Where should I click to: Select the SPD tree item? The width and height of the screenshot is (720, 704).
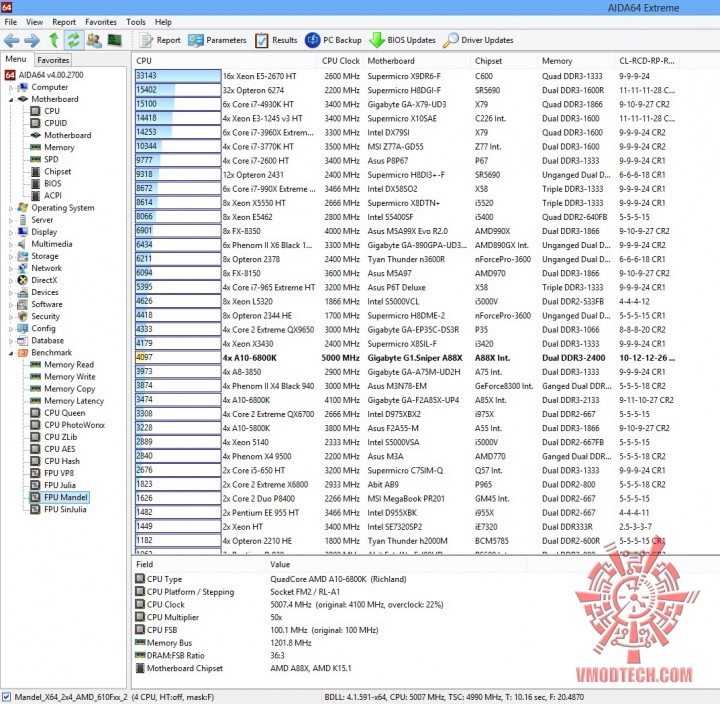coord(51,159)
